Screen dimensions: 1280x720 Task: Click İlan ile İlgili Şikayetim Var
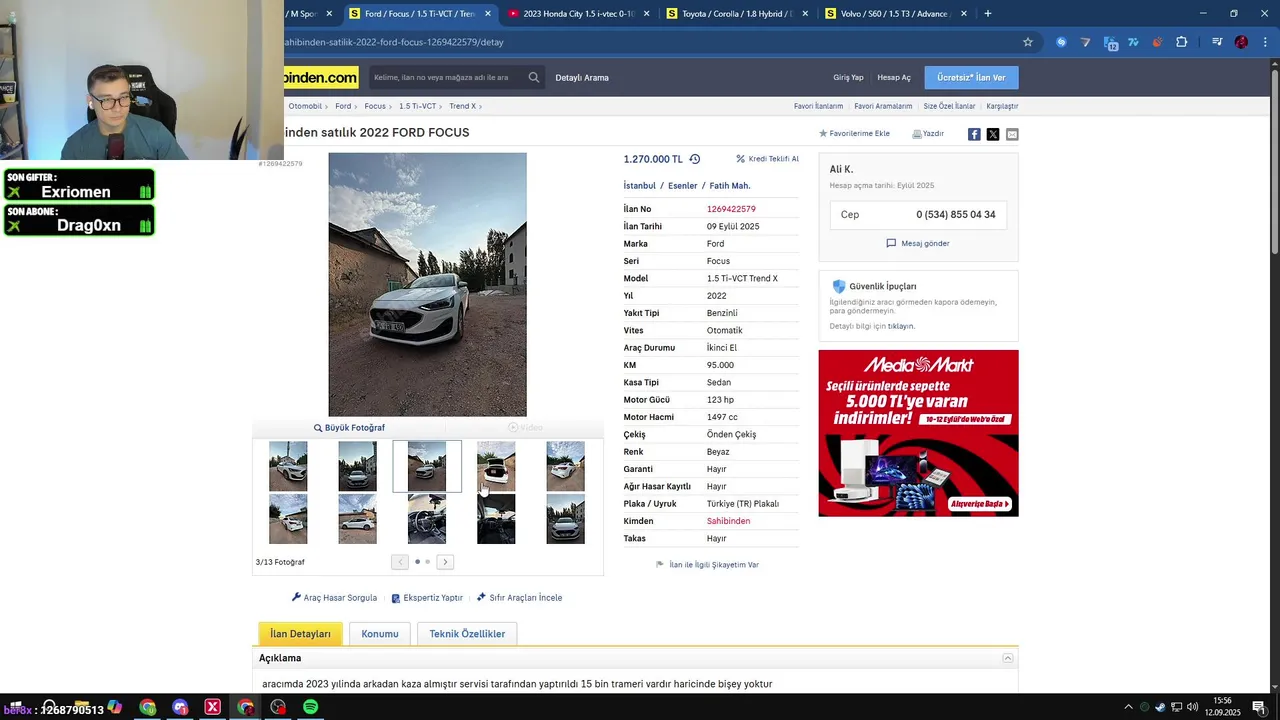pyautogui.click(x=707, y=565)
